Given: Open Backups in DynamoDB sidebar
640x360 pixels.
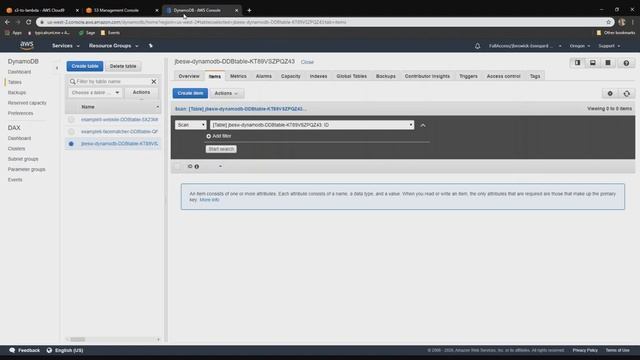Looking at the screenshot, I should (x=17, y=93).
